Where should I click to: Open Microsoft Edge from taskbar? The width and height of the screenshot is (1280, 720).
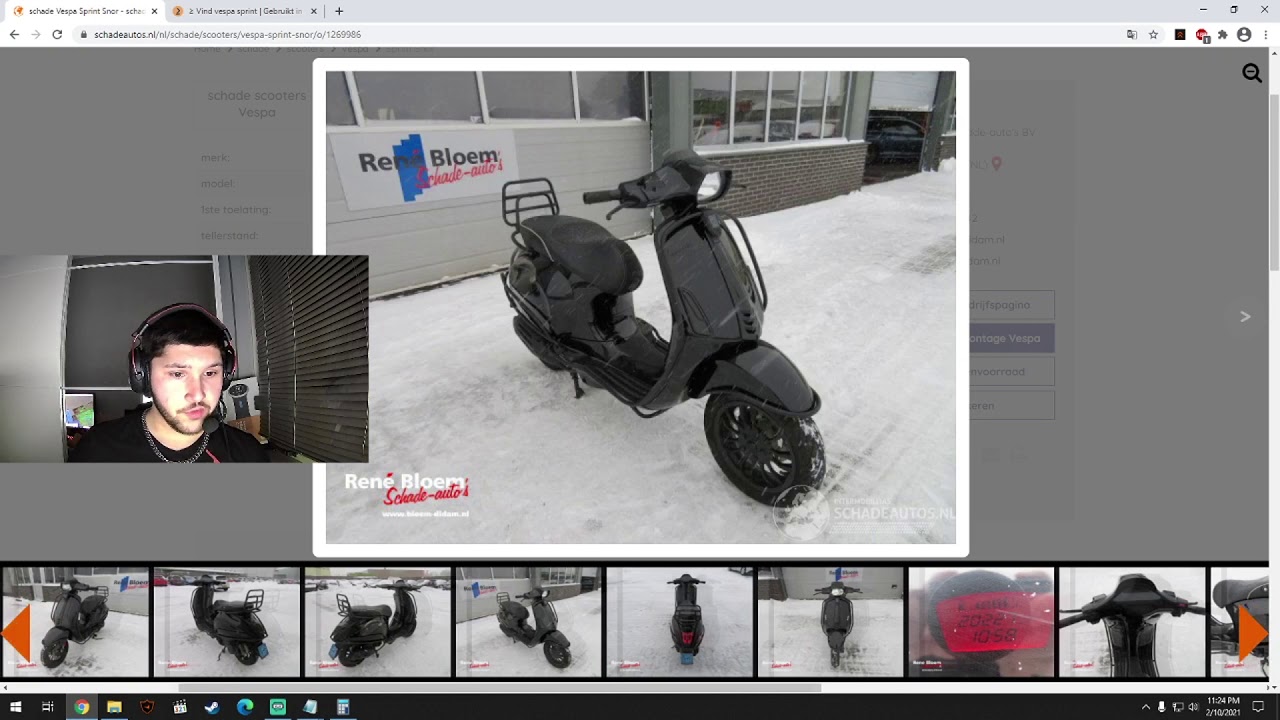click(x=245, y=707)
